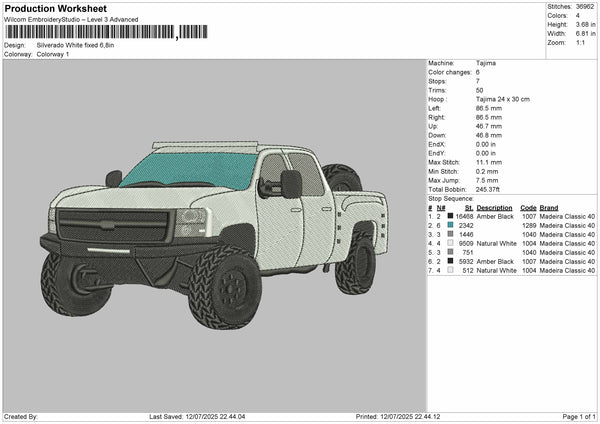Viewport: 600px width, 424px height.
Task: Click the Description column header
Action: [496, 207]
